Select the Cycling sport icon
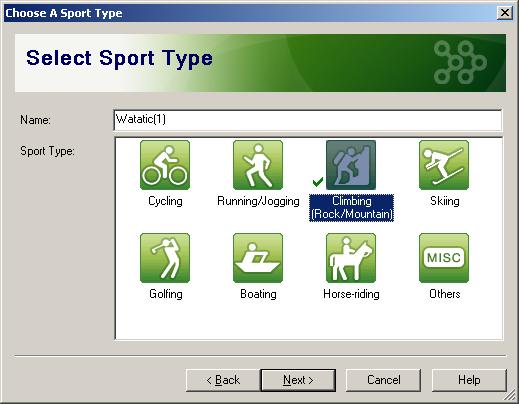The width and height of the screenshot is (519, 404). coord(165,165)
